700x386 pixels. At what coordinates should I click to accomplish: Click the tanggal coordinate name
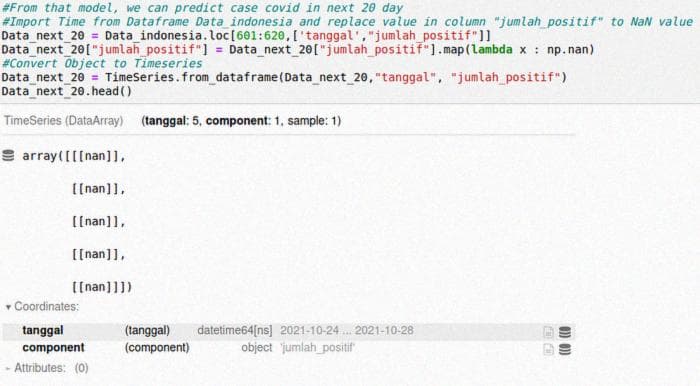coord(43,330)
